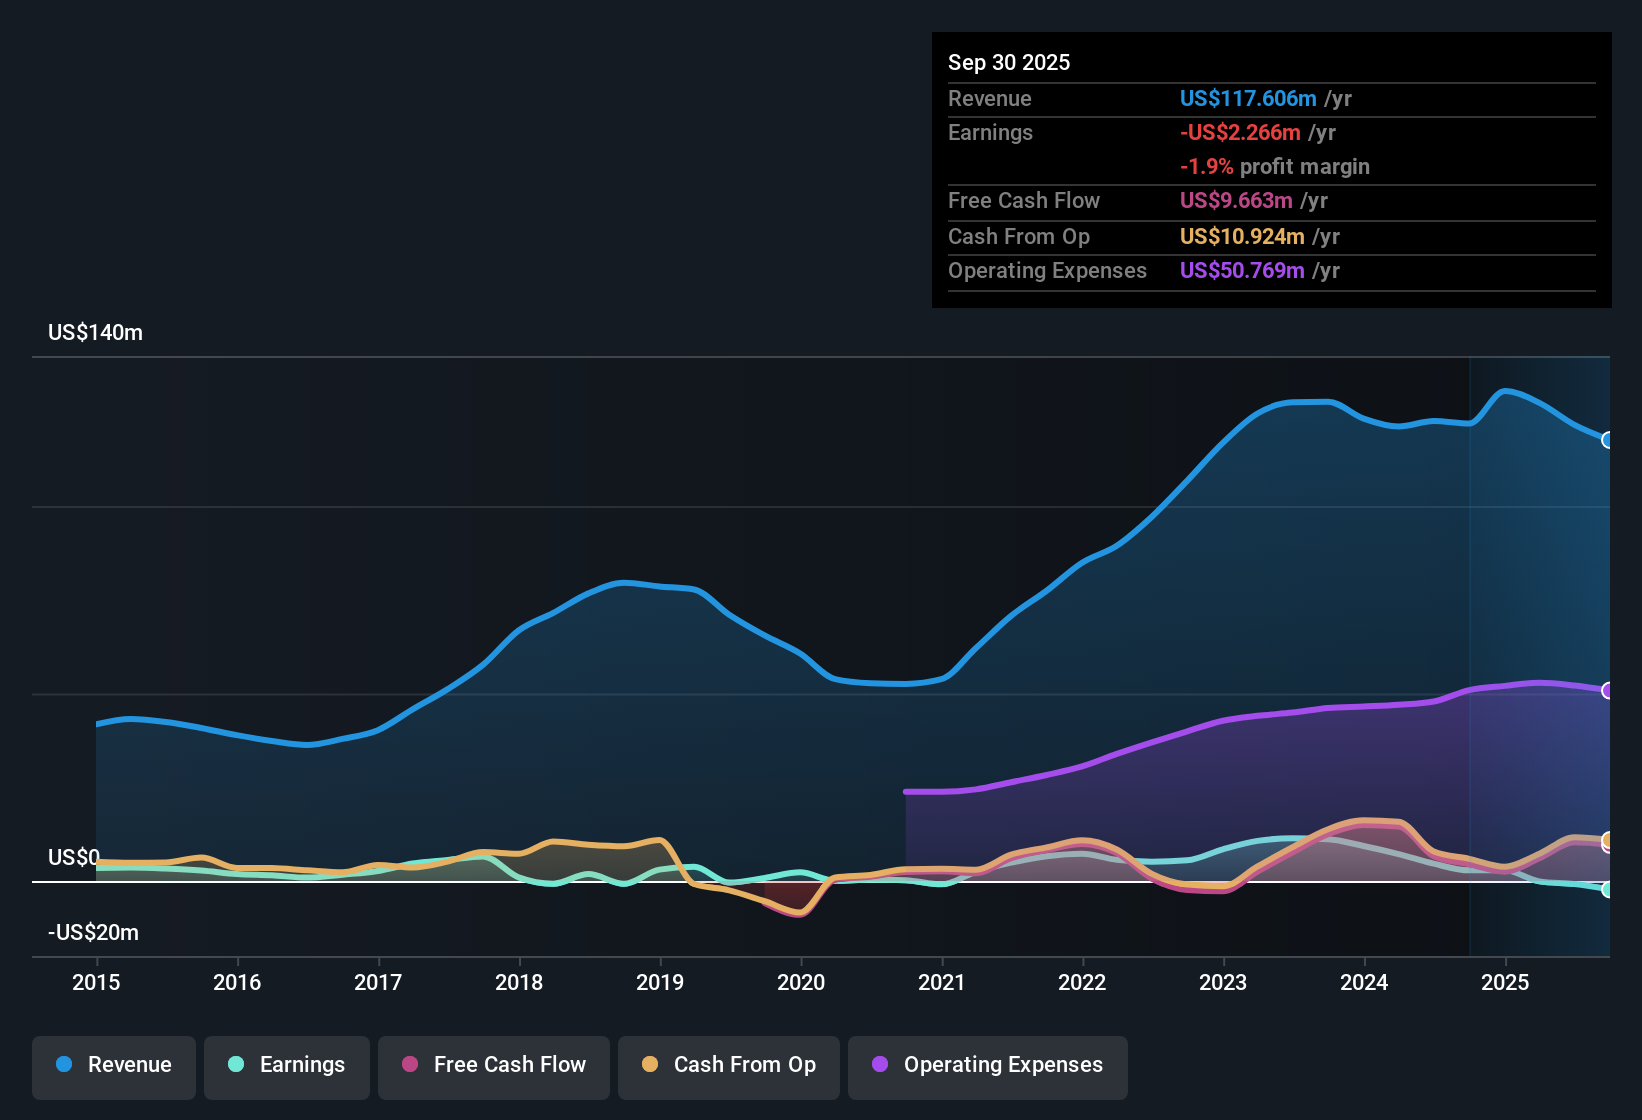Toggle visibility of the Earnings series
Image resolution: width=1642 pixels, height=1120 pixels.
(287, 1065)
